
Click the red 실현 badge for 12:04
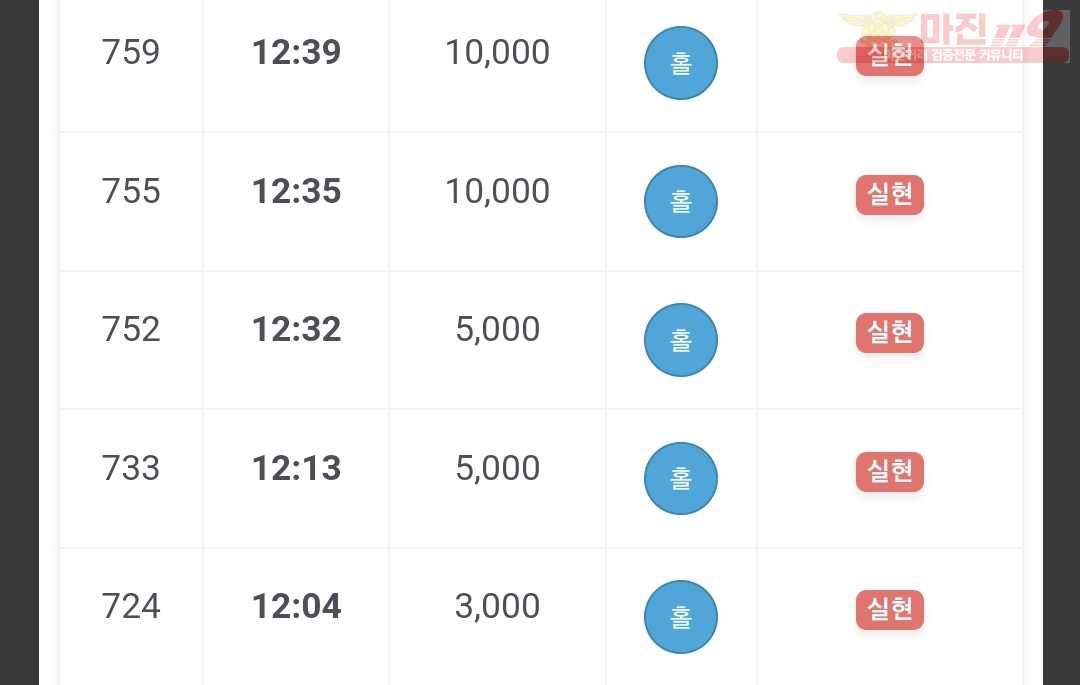coord(890,609)
